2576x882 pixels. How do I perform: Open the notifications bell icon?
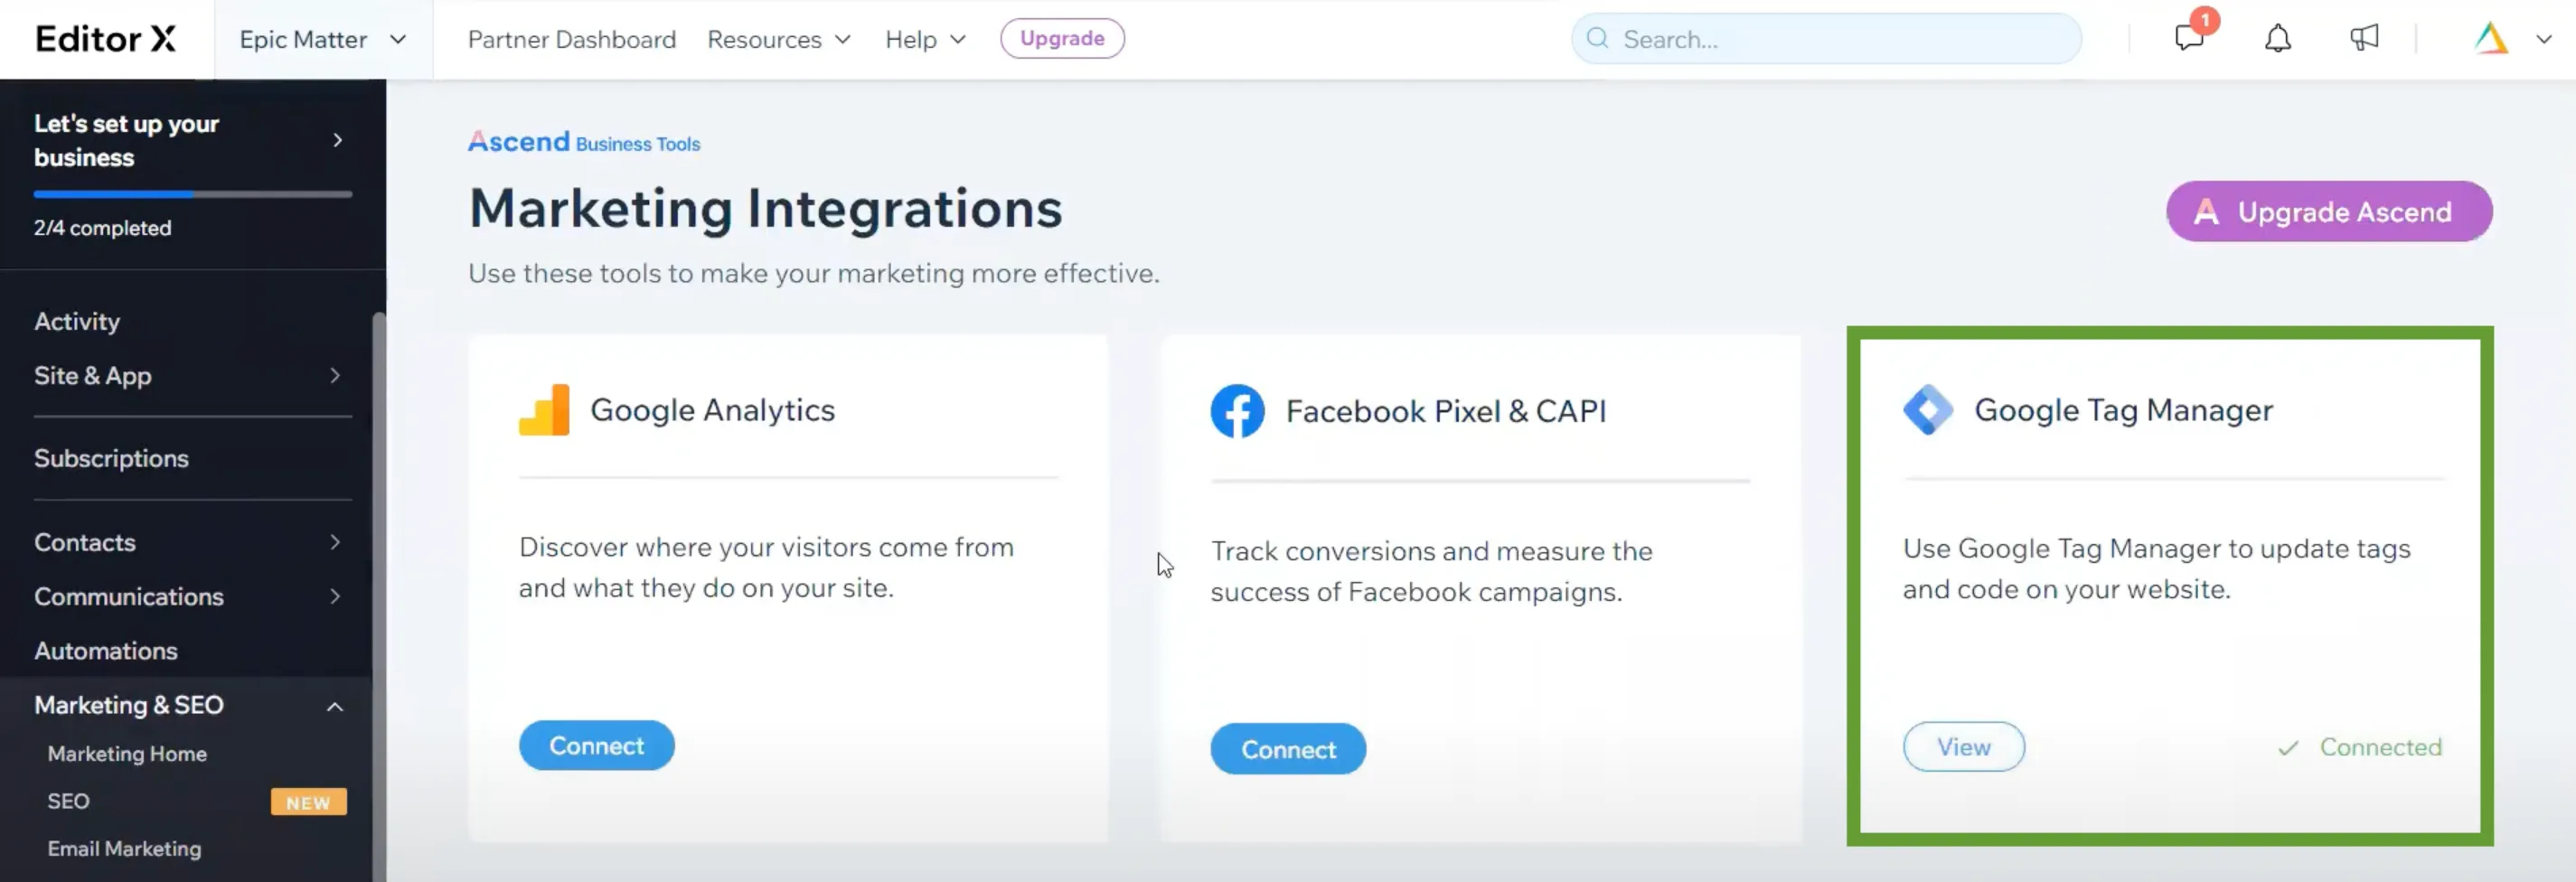point(2278,38)
